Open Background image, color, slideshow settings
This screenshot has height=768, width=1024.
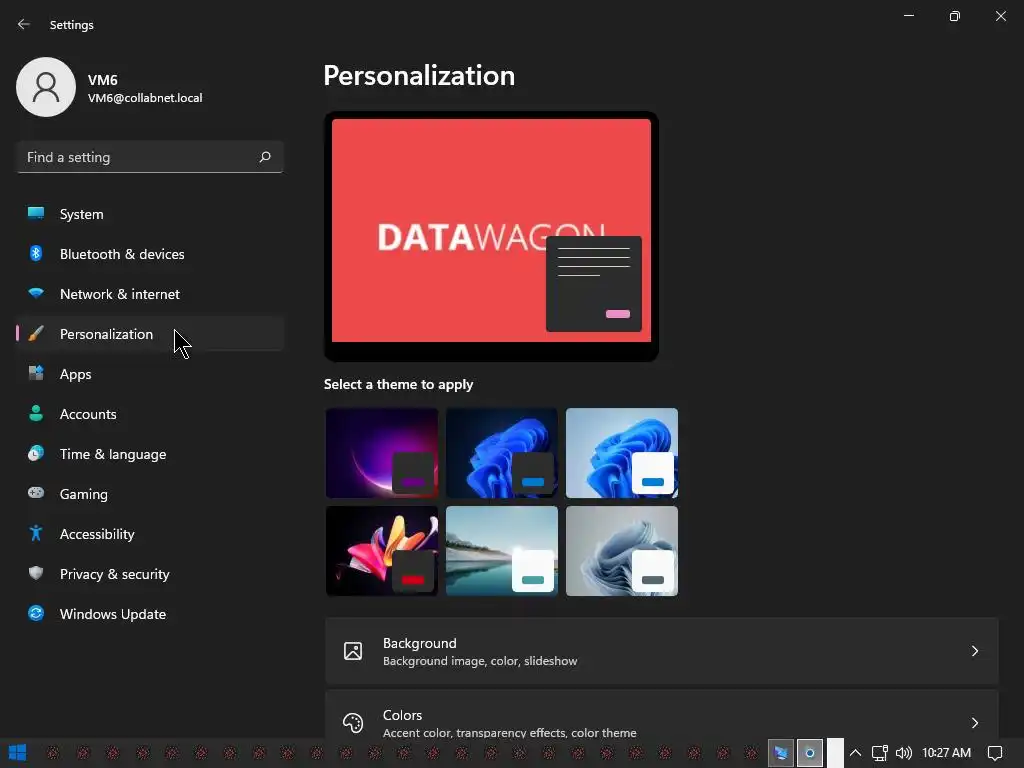(662, 651)
